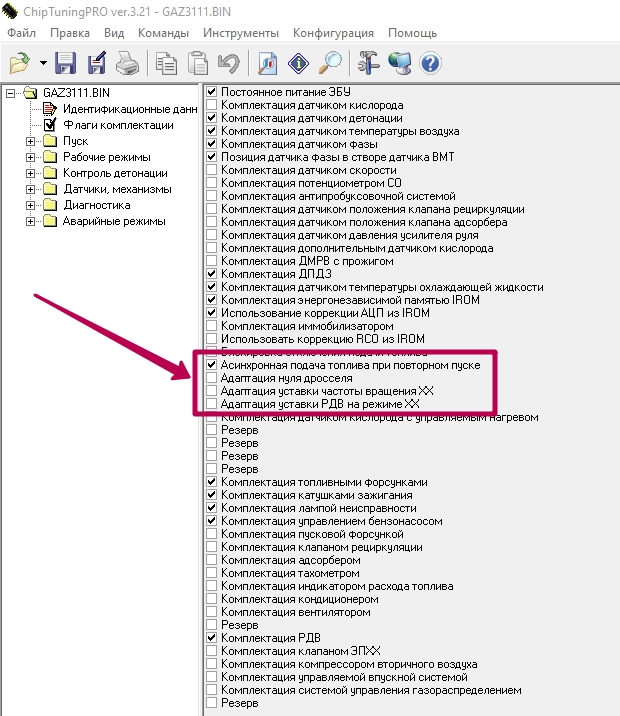
Task: Open the Инструменты menu
Action: point(241,33)
